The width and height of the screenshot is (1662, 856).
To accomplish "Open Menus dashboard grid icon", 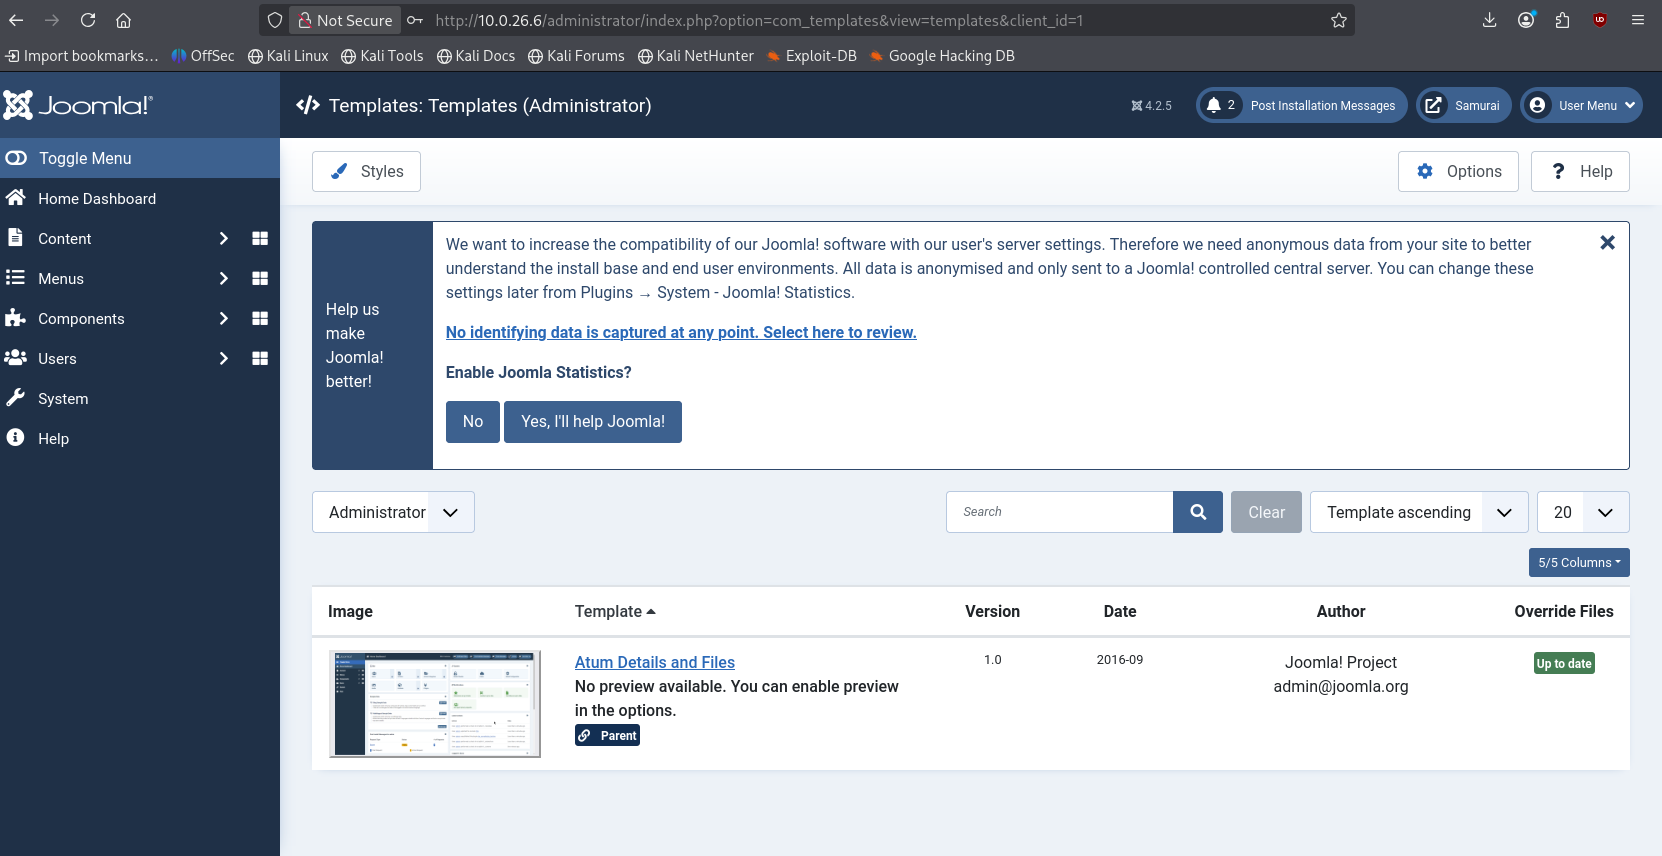I will (260, 278).
